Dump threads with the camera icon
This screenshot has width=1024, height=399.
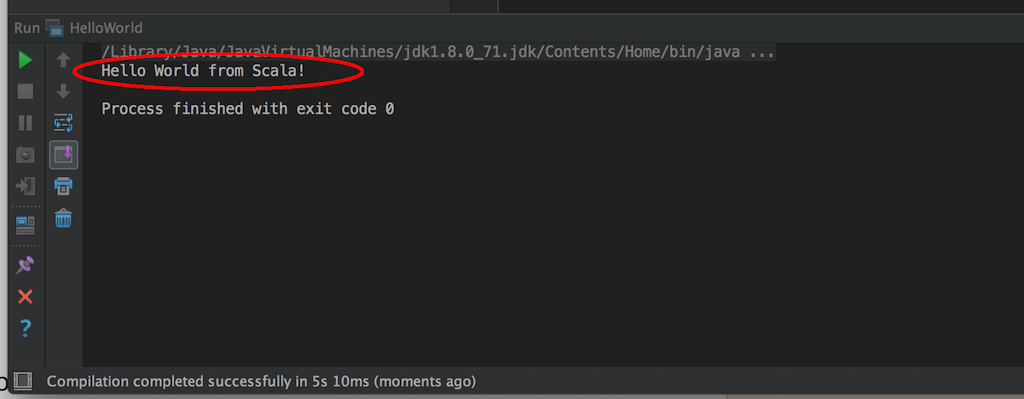[x=25, y=155]
